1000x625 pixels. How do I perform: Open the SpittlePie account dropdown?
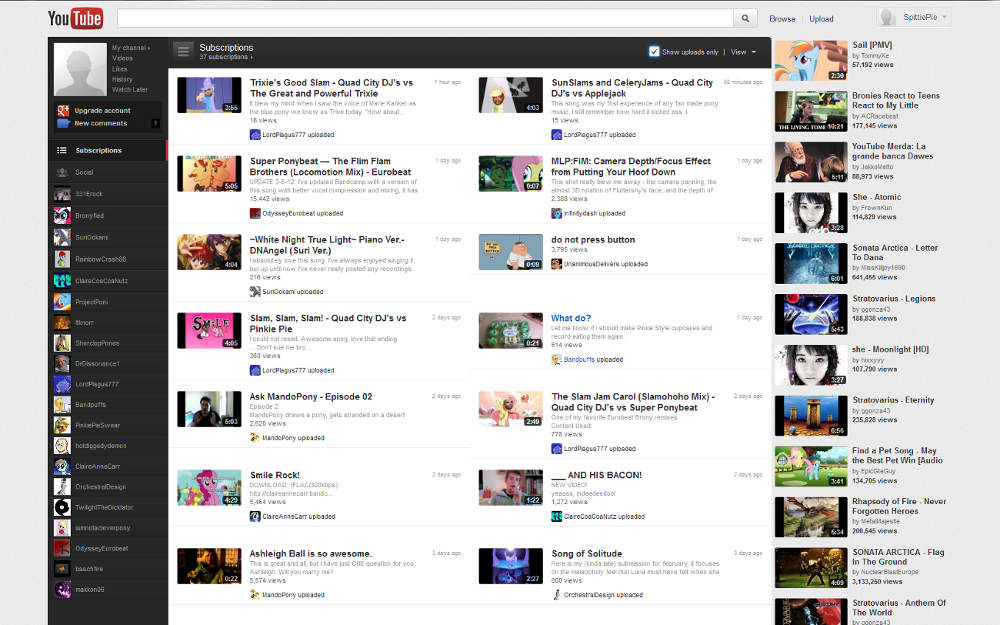(925, 17)
